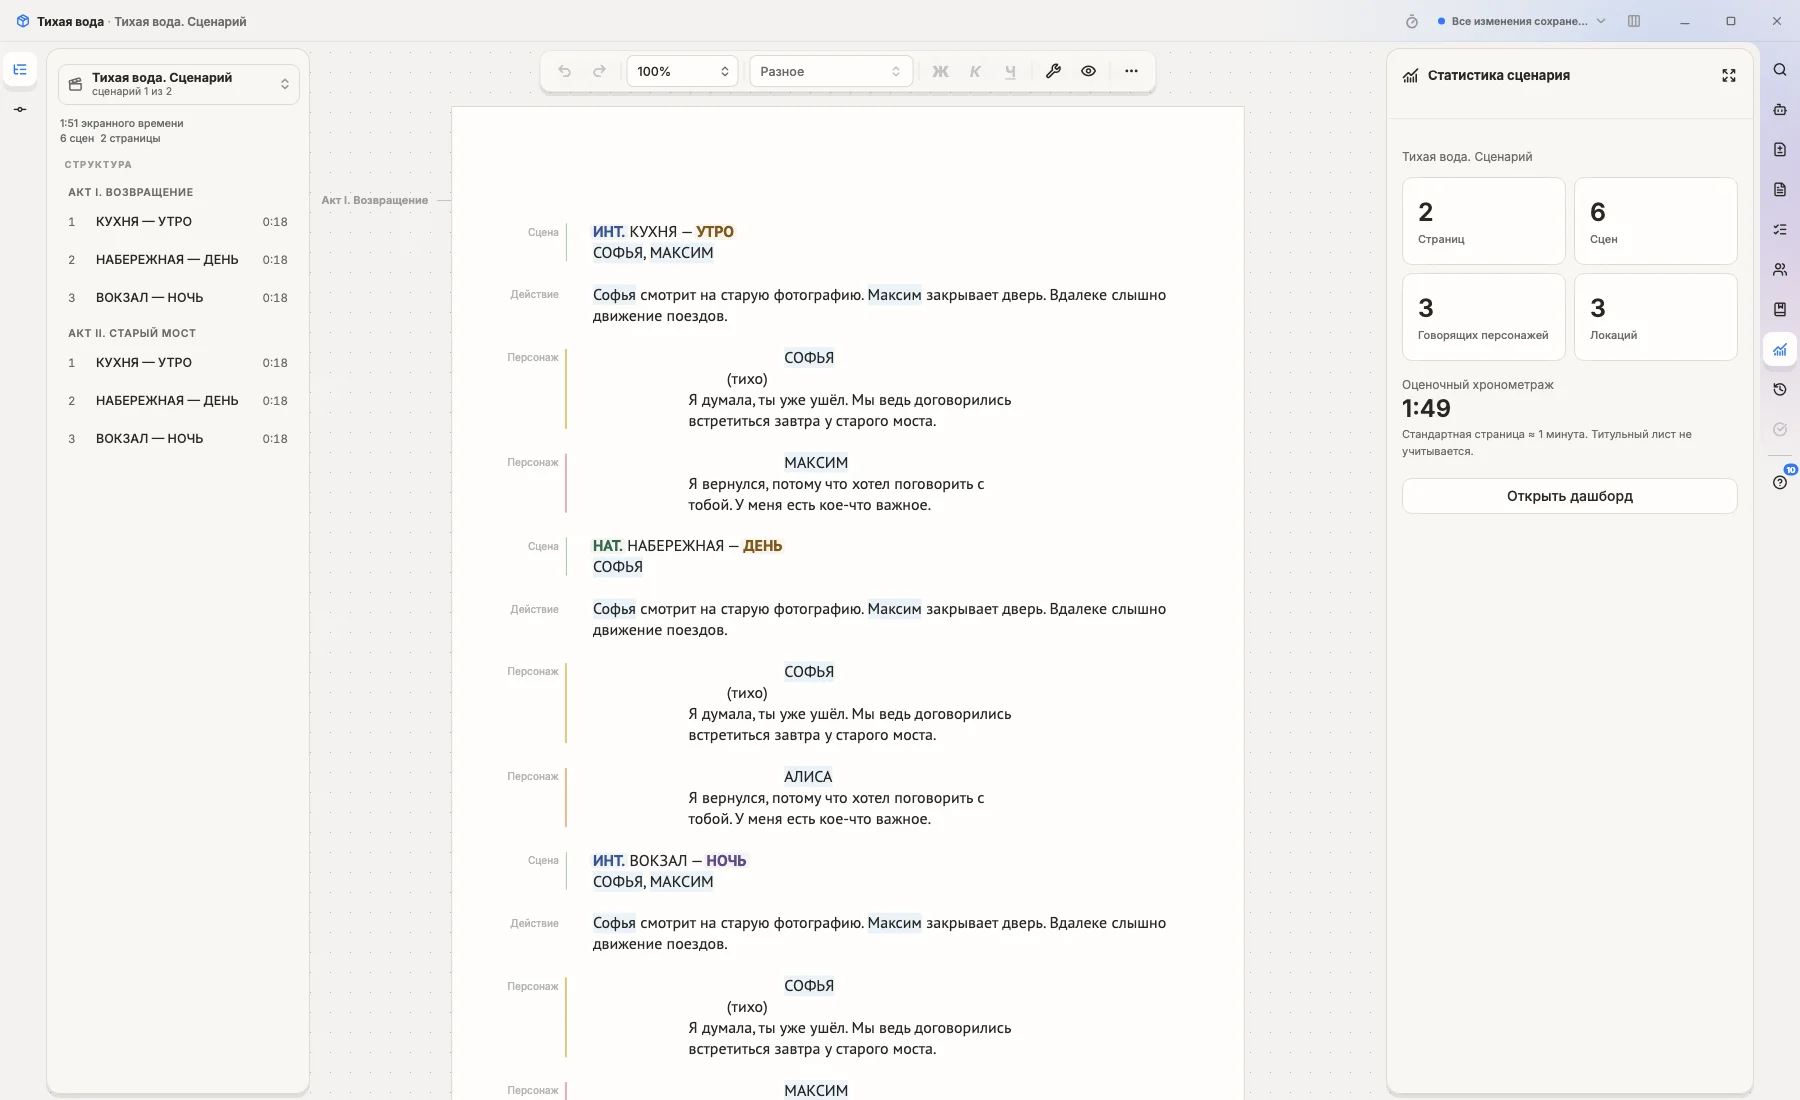
Task: Toggle the columns layout icon in title bar
Action: (1634, 21)
